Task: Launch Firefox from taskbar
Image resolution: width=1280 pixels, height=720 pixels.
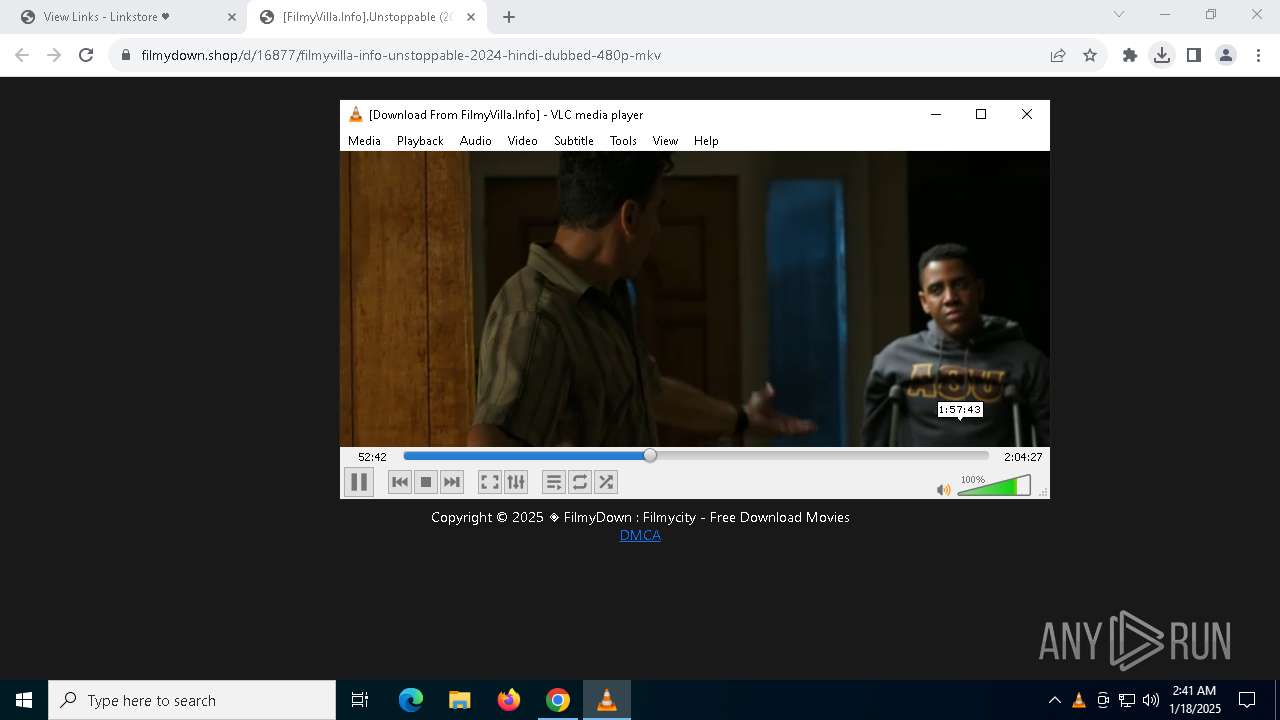Action: pyautogui.click(x=509, y=700)
